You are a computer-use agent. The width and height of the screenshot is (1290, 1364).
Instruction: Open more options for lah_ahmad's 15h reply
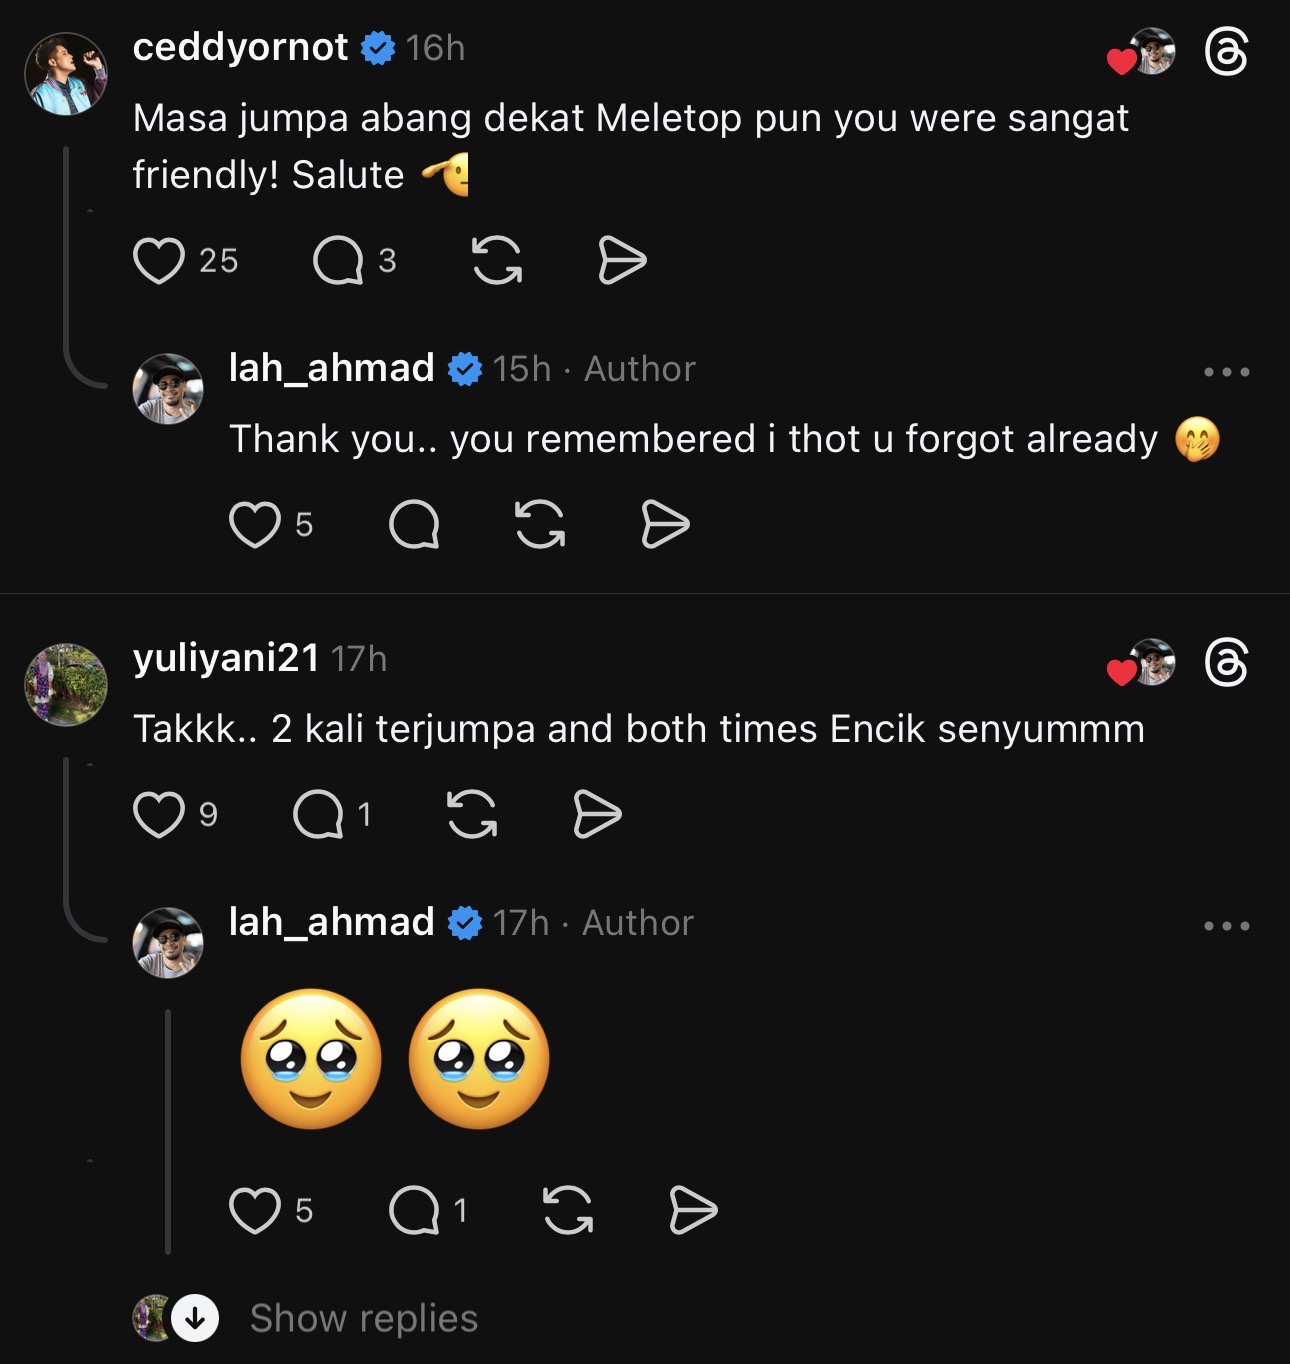click(1226, 372)
